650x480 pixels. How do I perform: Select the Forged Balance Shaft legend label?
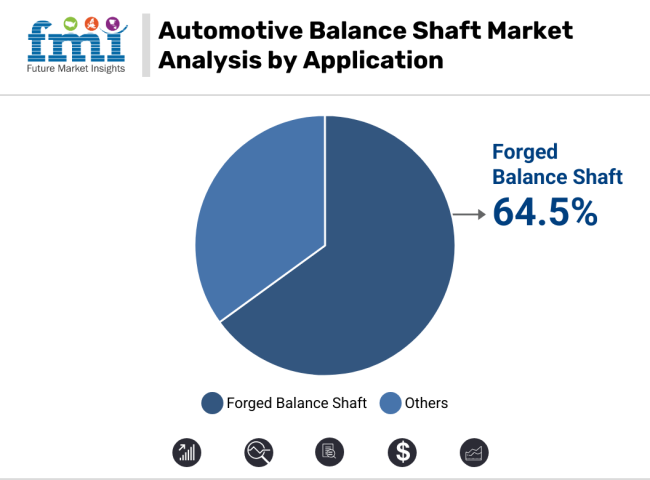[x=296, y=403]
